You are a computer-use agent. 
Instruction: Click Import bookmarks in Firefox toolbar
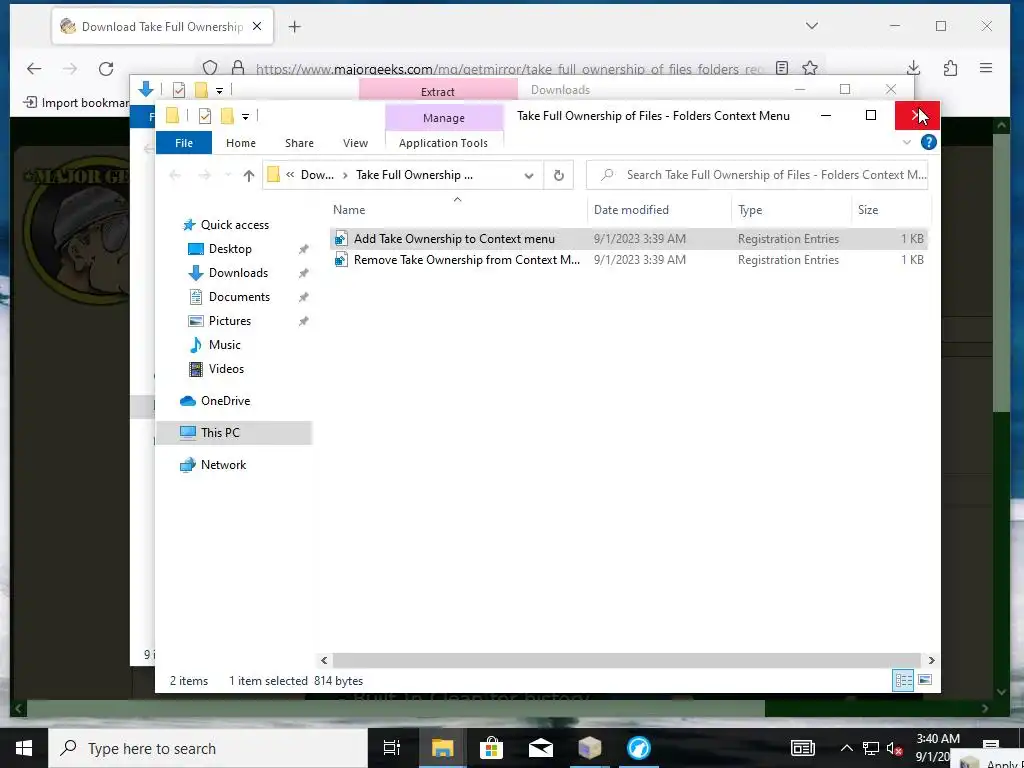(x=76, y=103)
